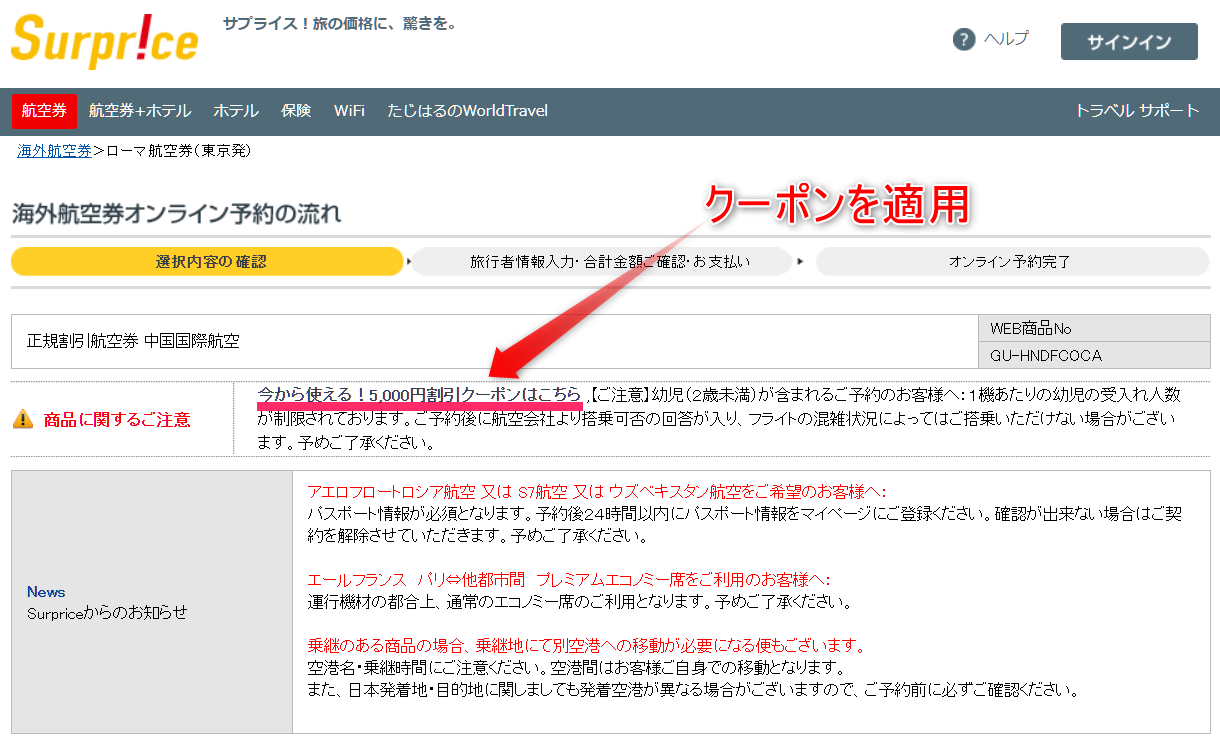Click the 選択内容の確認 step
The height and width of the screenshot is (740, 1220).
tap(207, 262)
